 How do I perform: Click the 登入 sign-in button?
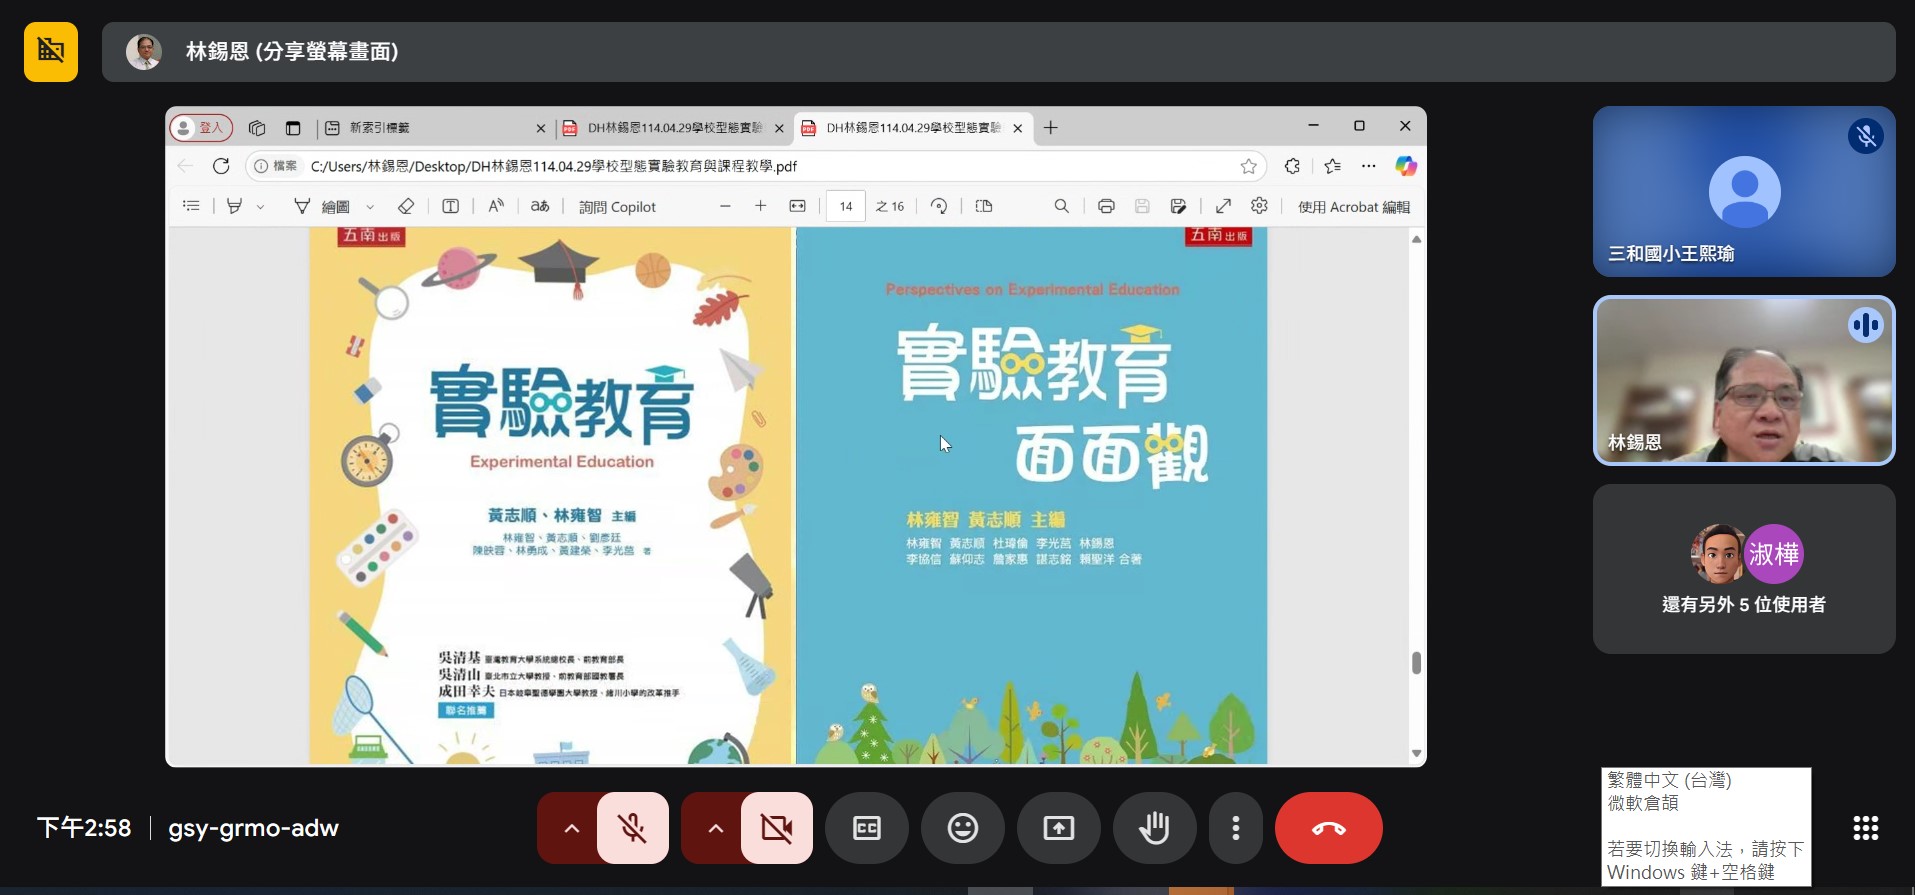click(x=201, y=128)
